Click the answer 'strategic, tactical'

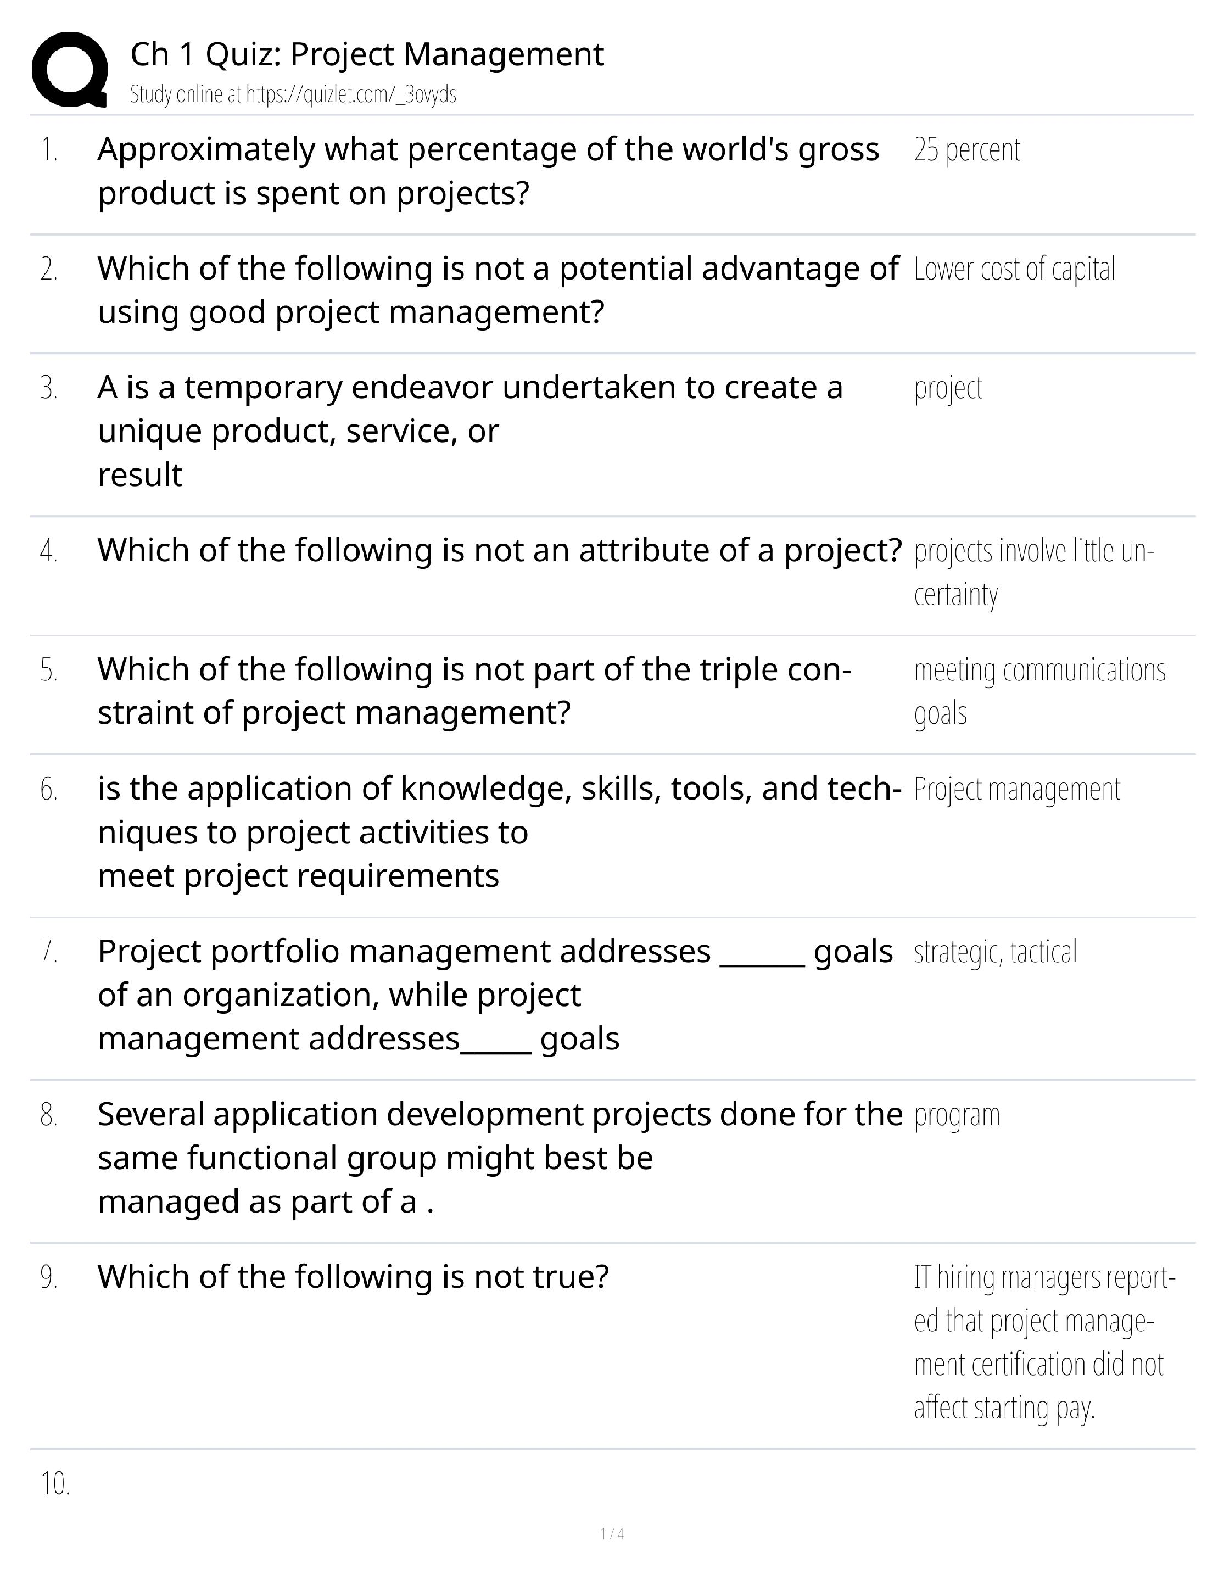995,952
